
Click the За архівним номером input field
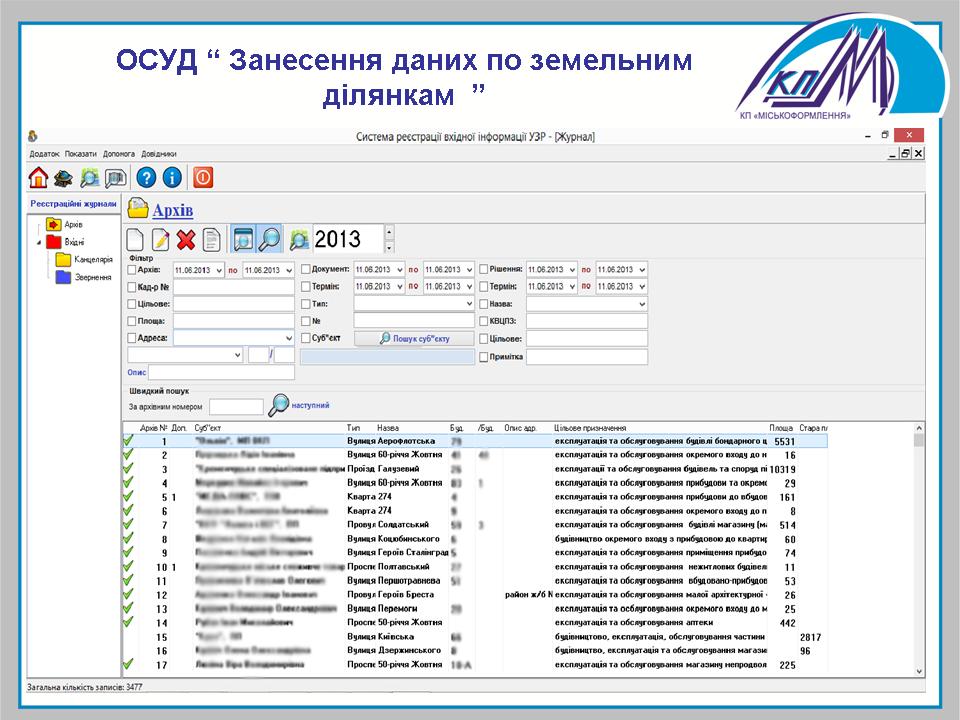pos(236,407)
